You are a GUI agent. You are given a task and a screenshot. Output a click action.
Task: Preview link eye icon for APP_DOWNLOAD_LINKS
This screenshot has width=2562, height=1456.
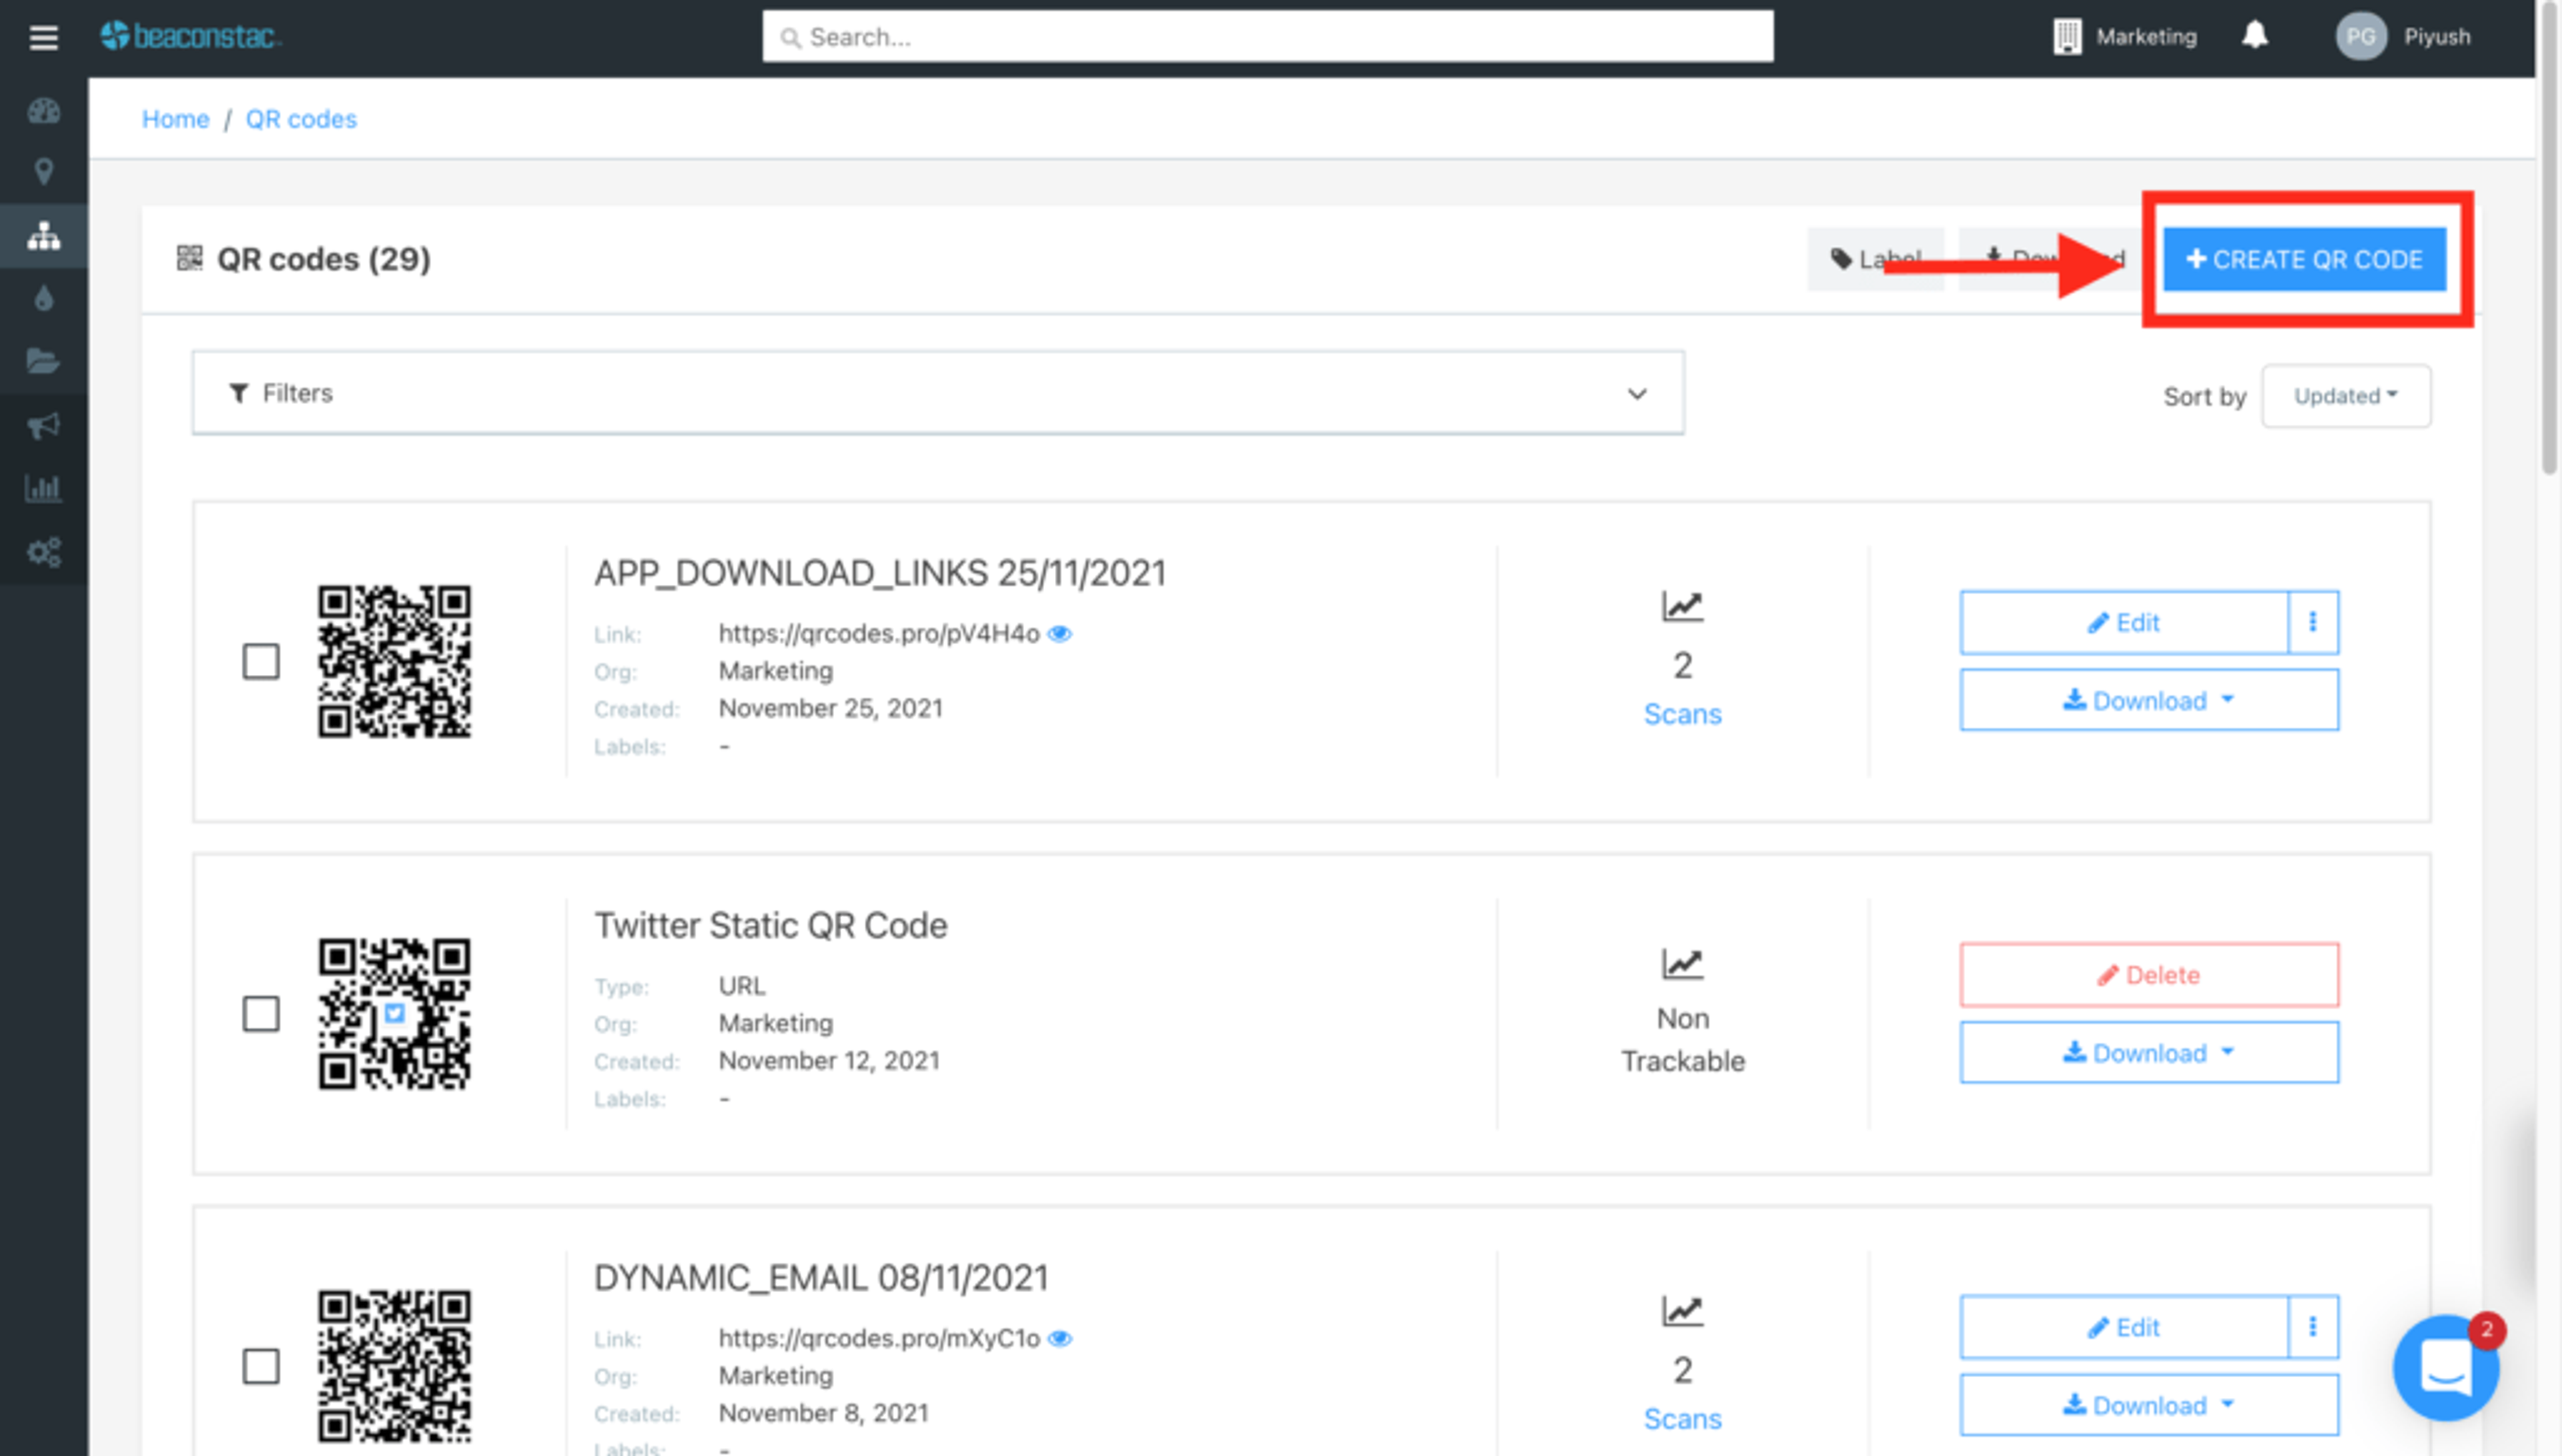click(x=1060, y=634)
